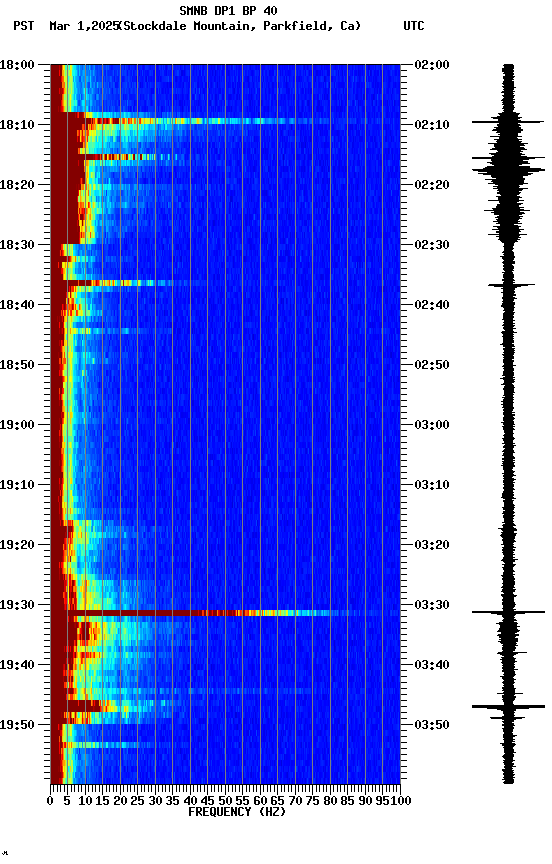
Task: Click the '02:20' UTC time label
Action: tap(432, 185)
